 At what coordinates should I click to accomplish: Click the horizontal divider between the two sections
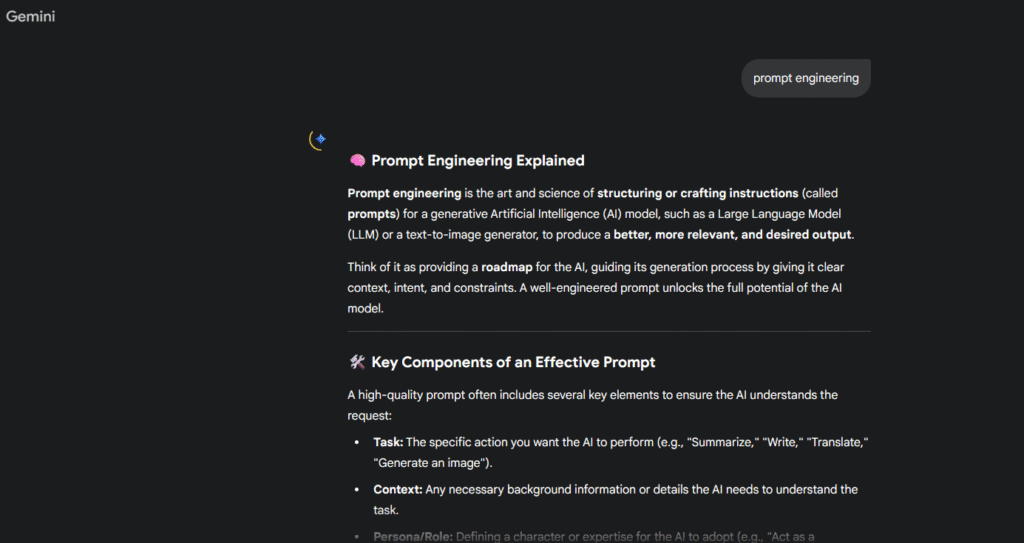(x=609, y=331)
